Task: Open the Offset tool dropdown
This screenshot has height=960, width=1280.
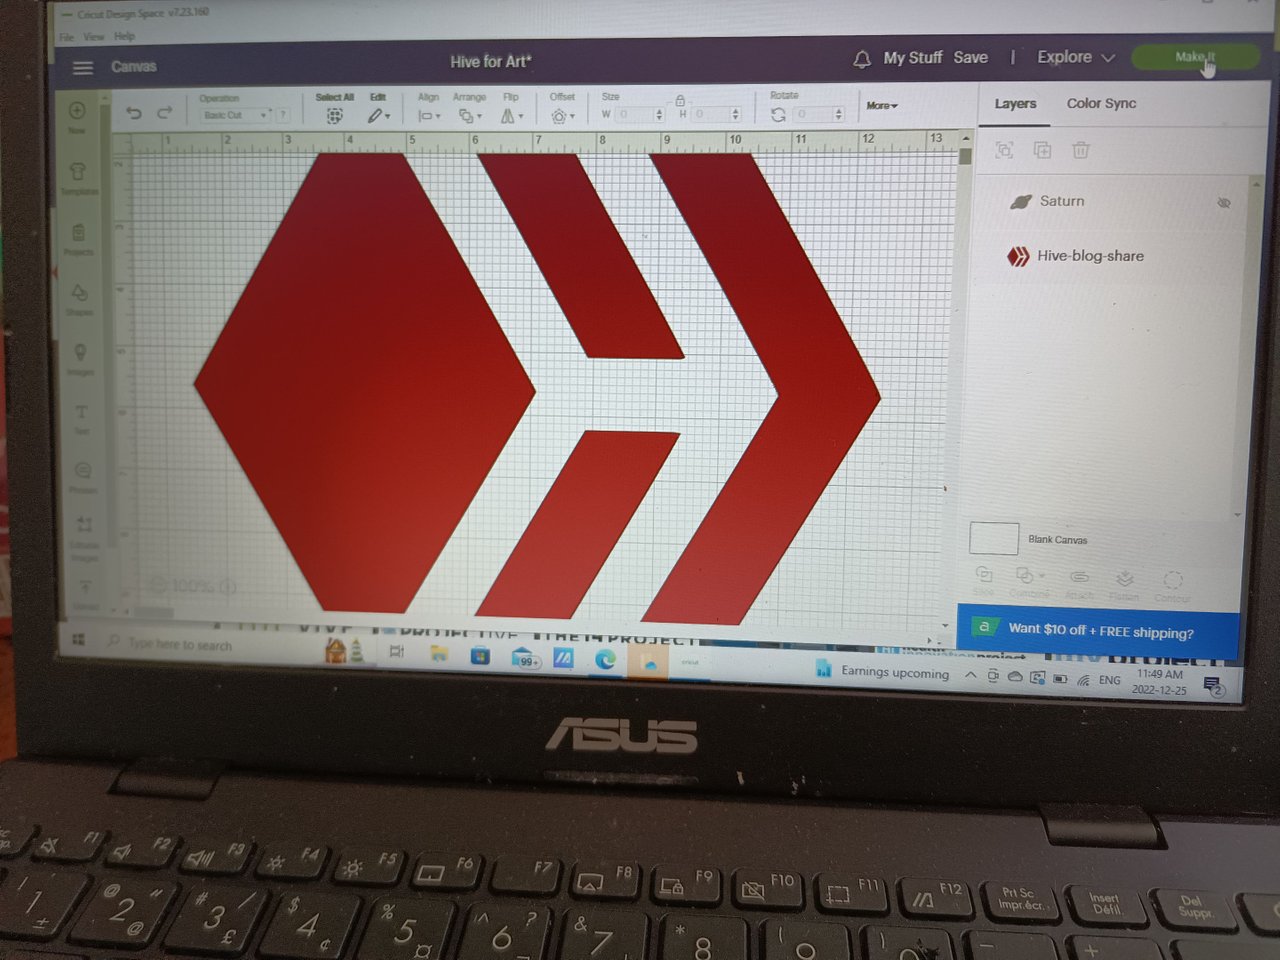Action: 562,116
